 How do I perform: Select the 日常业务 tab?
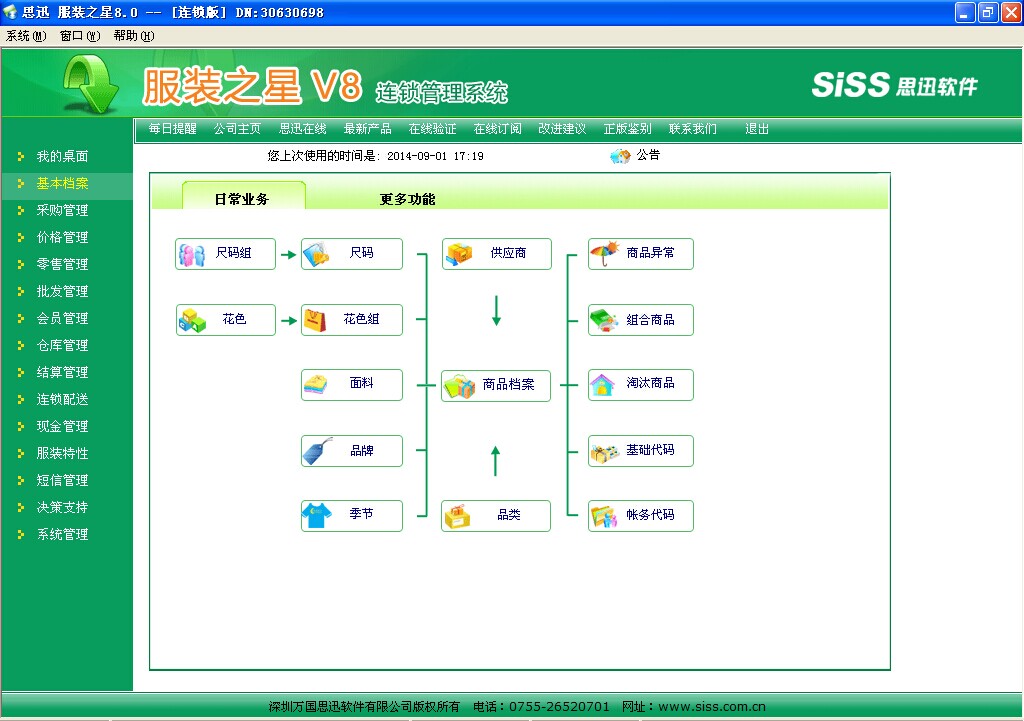tap(242, 199)
